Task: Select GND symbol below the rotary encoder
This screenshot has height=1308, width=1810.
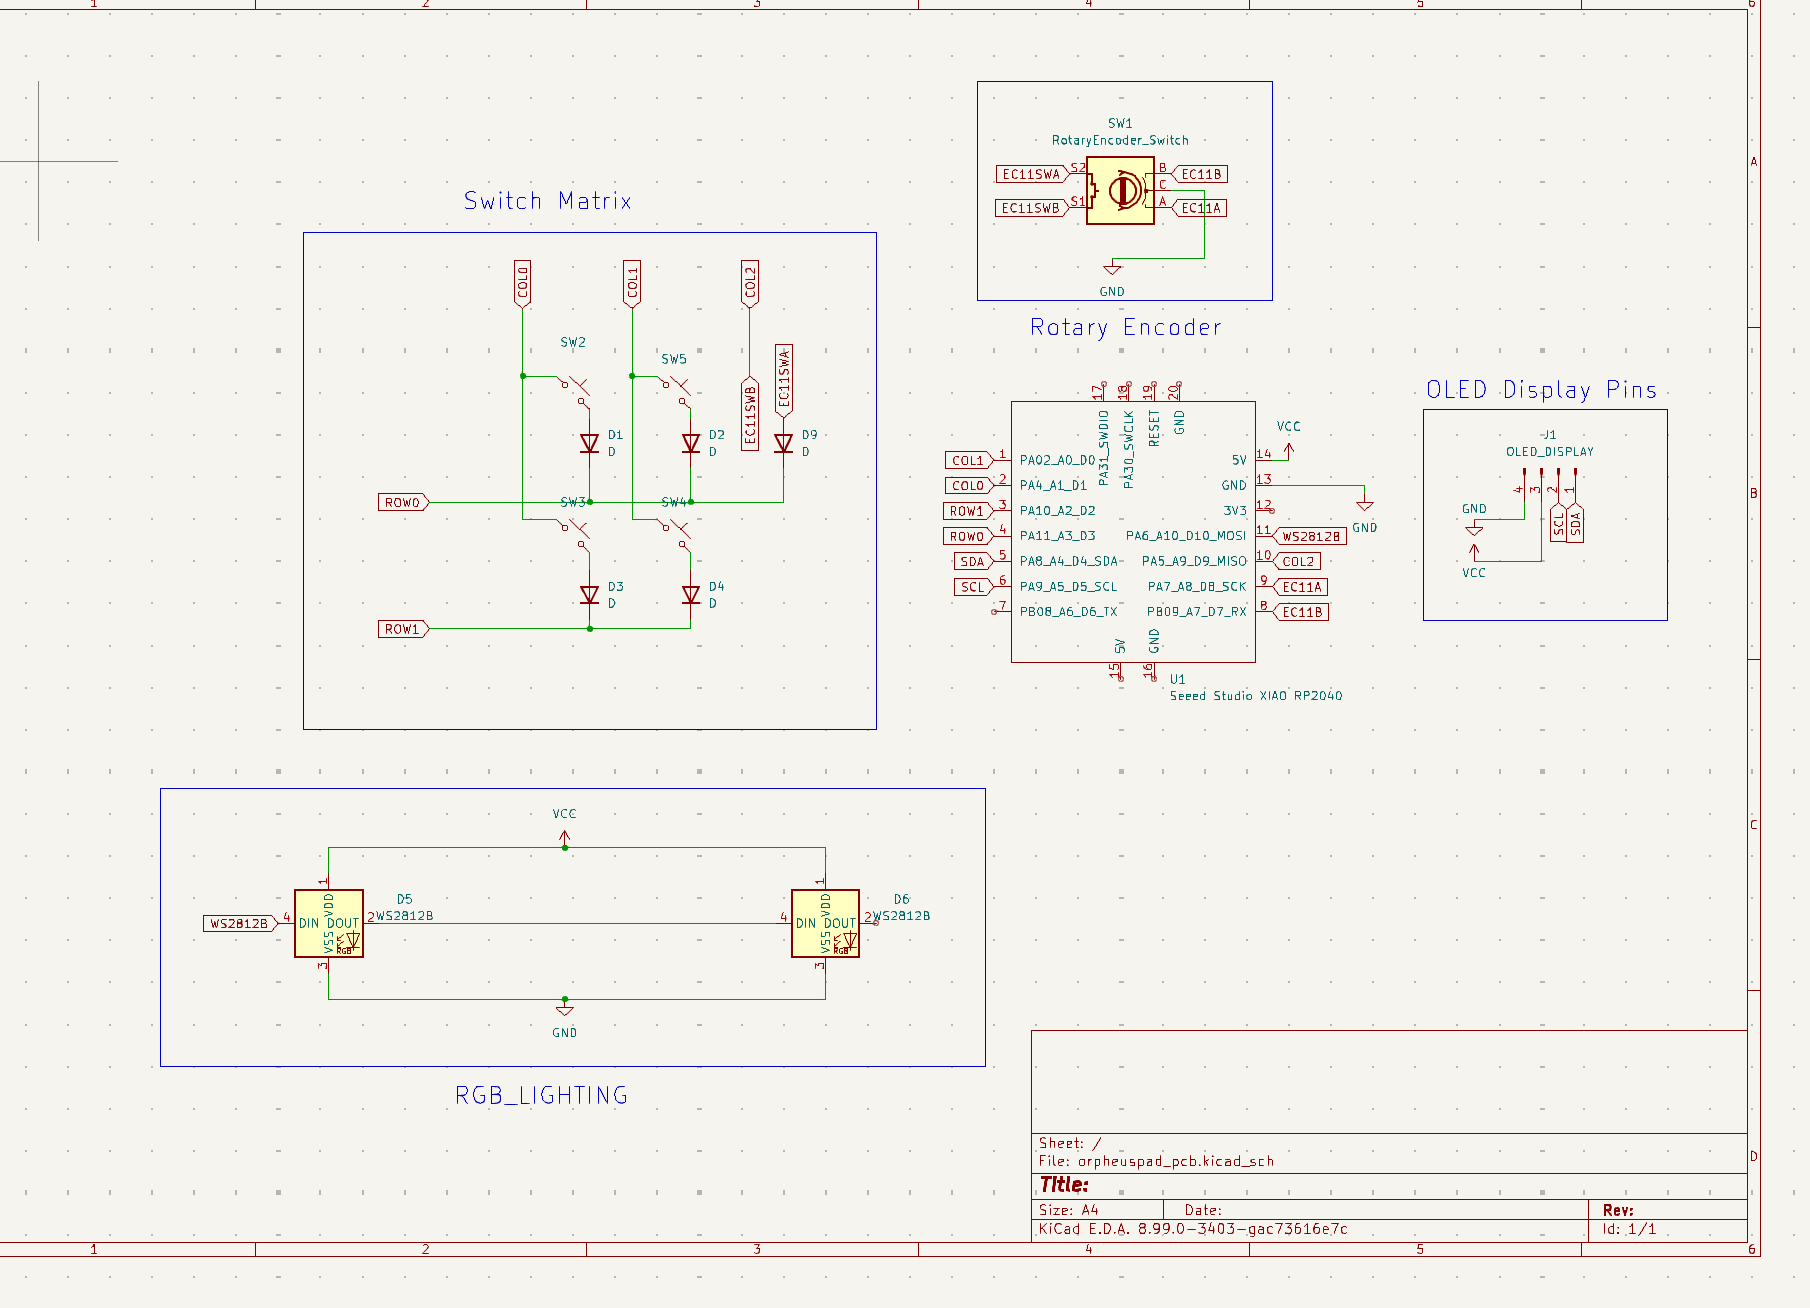Action: [x=1111, y=270]
